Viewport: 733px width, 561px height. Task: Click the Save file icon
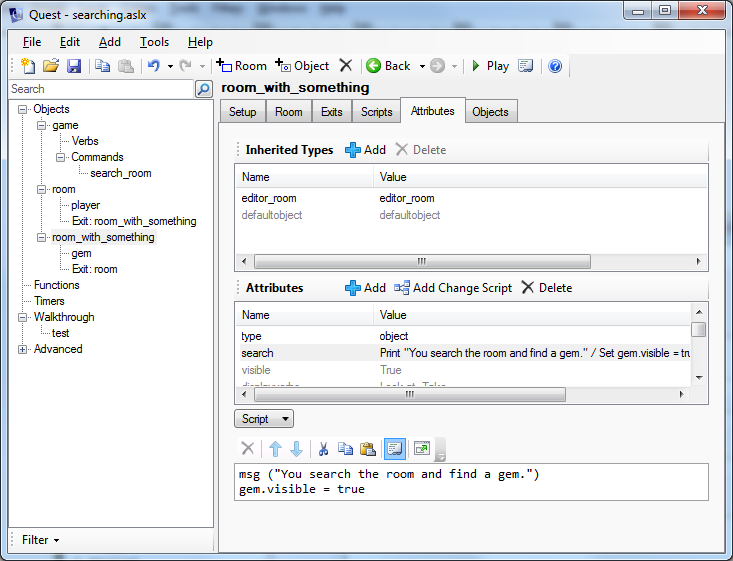74,66
